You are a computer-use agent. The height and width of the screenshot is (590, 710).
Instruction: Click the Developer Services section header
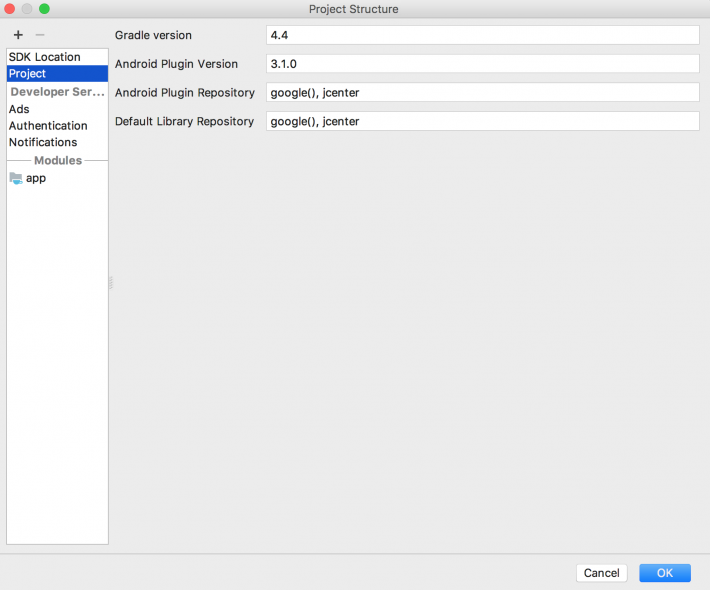pyautogui.click(x=57, y=92)
